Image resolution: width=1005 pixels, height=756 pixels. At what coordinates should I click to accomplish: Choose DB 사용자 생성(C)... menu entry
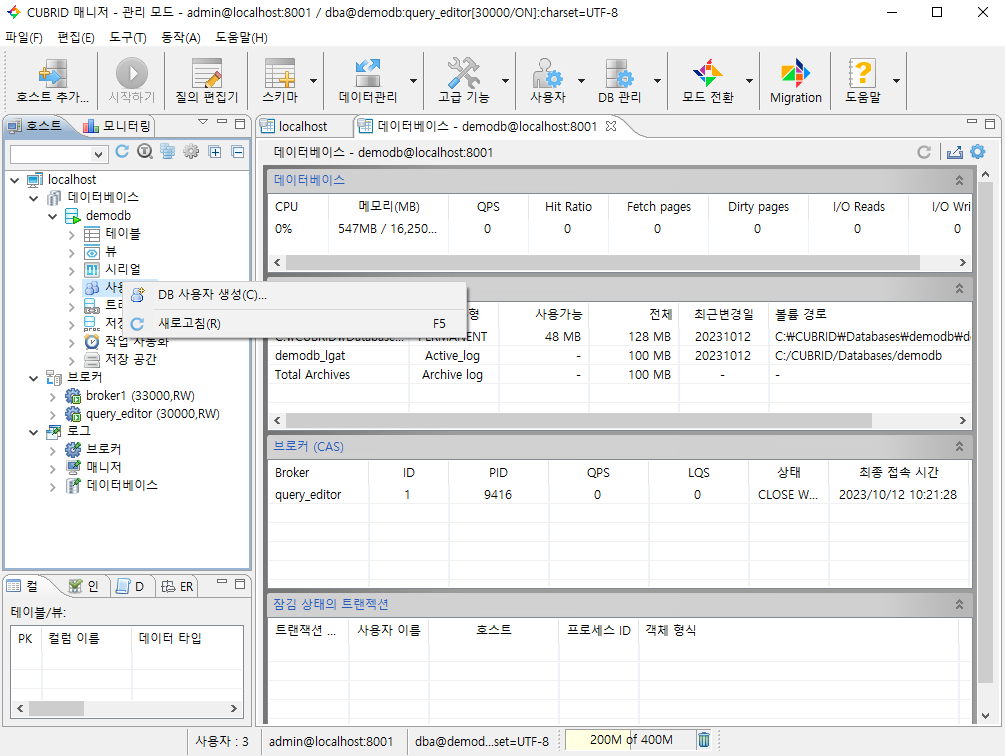296,295
